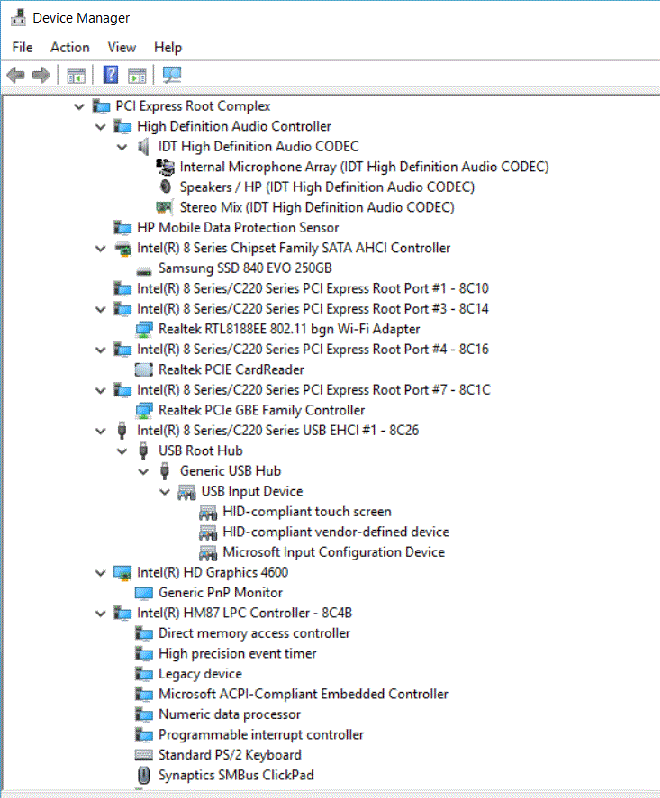Click the USB Root Hub plug icon
660x798 pixels.
click(144, 450)
